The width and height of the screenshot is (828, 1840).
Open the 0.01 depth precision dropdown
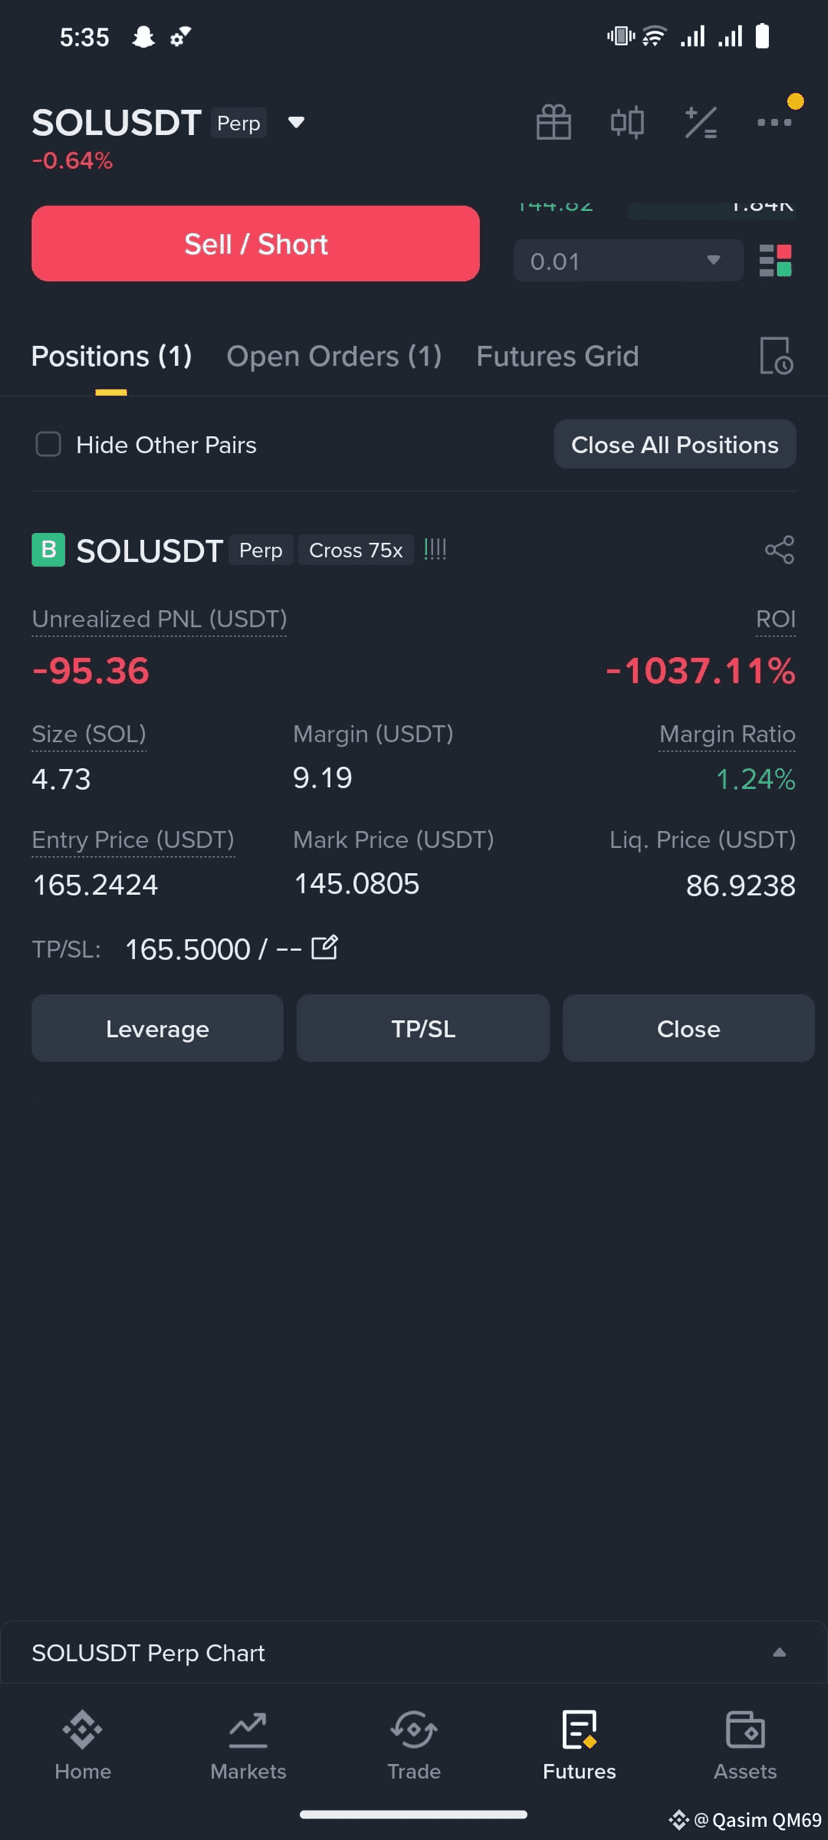click(628, 261)
